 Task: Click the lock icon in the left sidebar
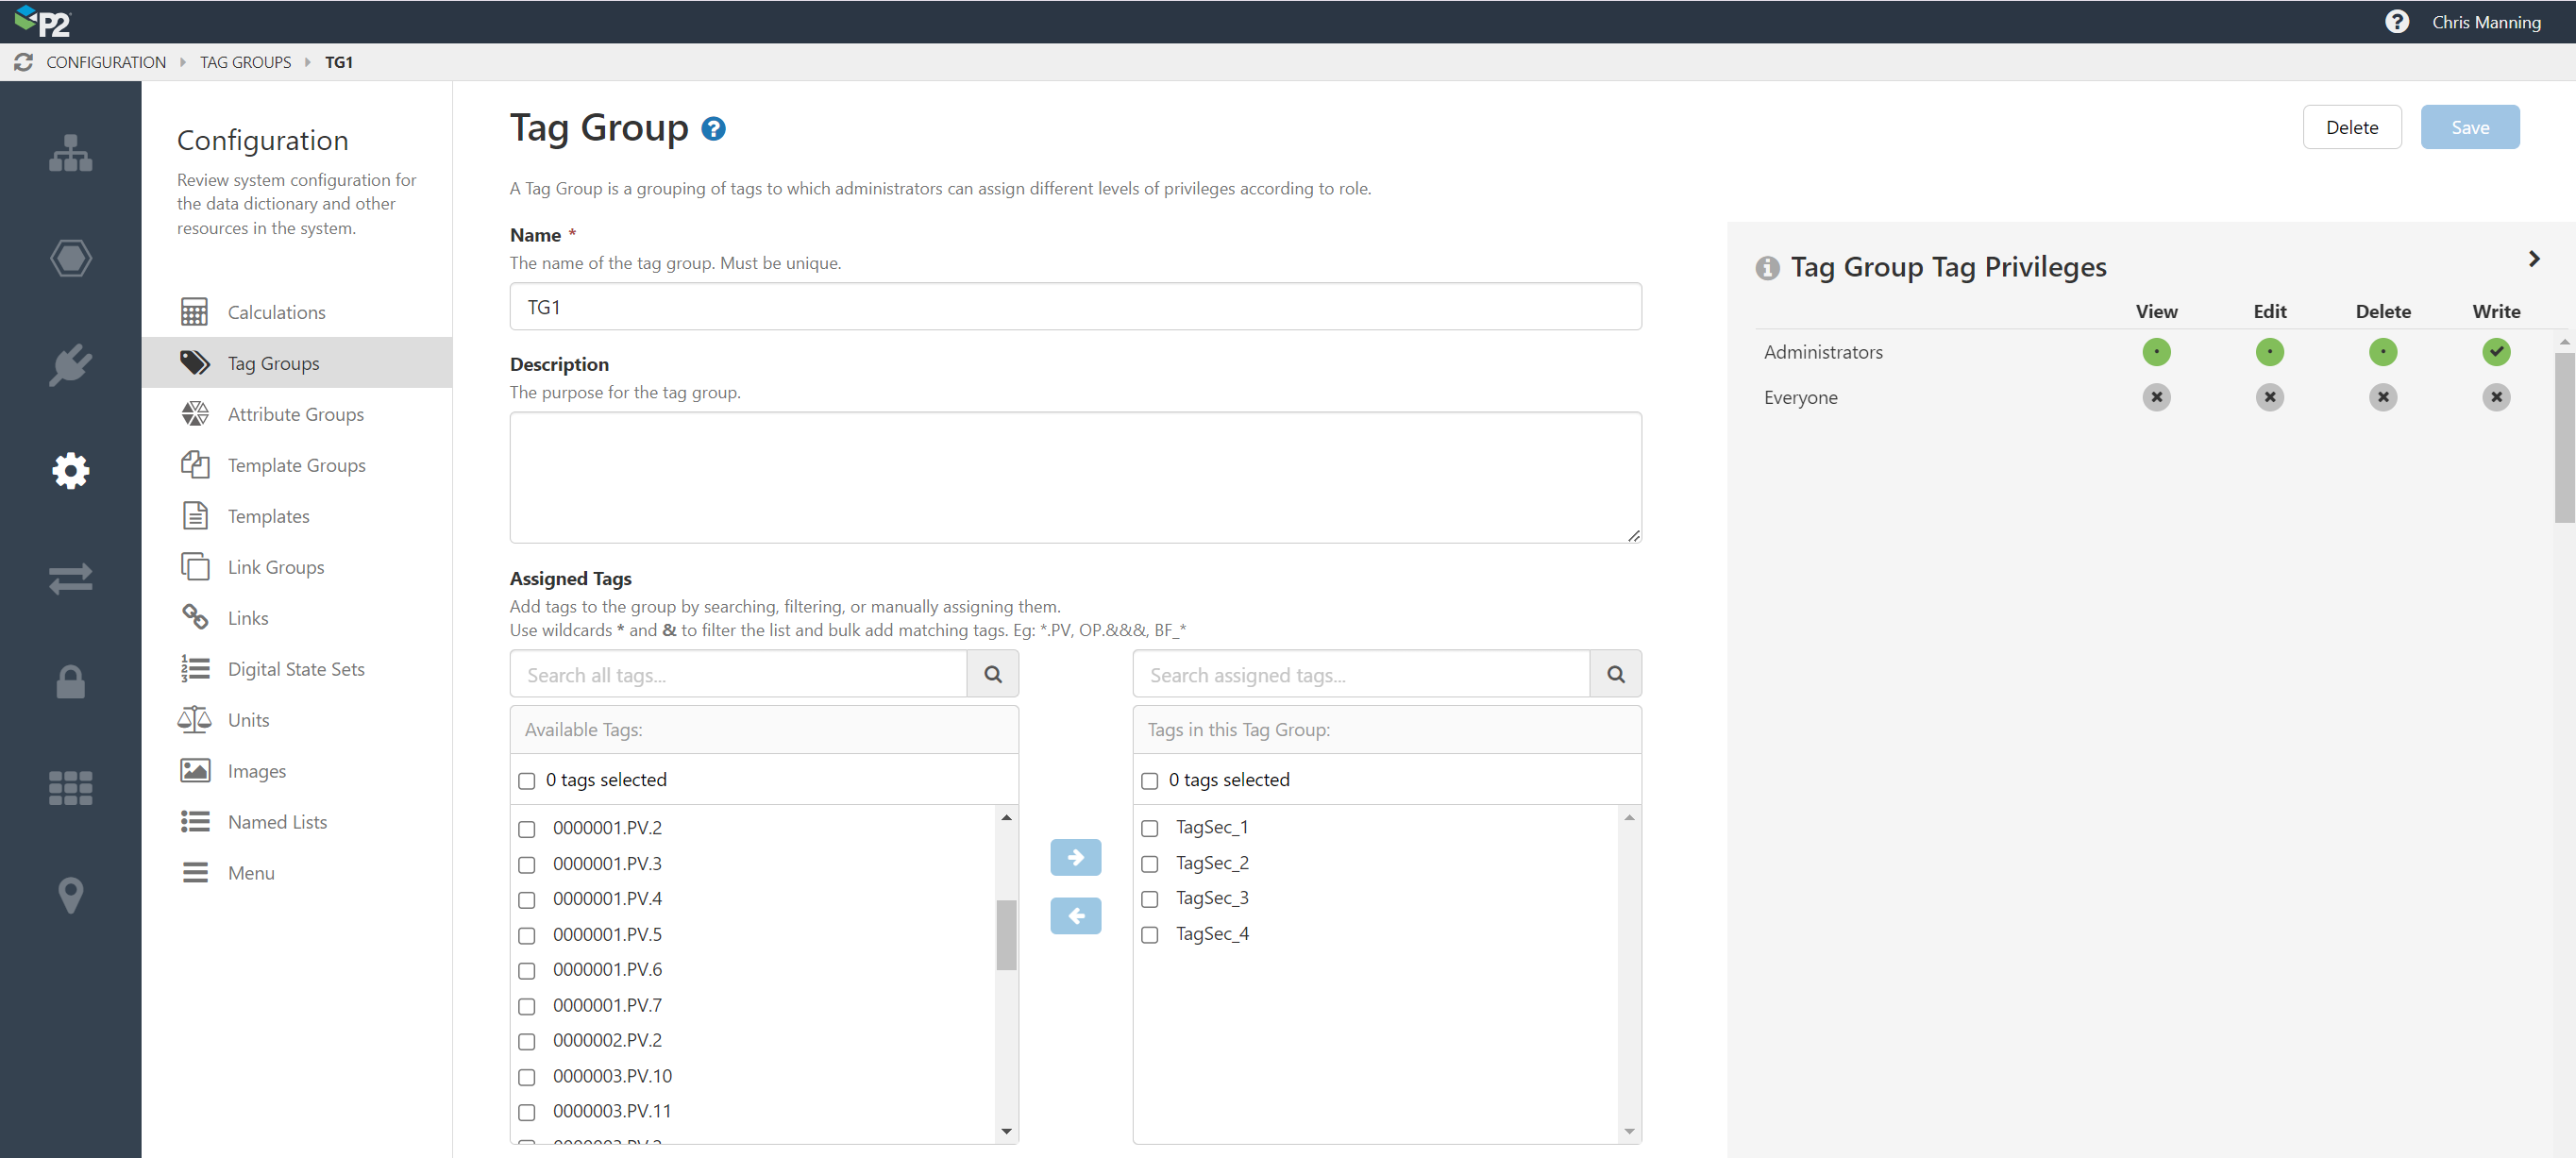point(70,682)
